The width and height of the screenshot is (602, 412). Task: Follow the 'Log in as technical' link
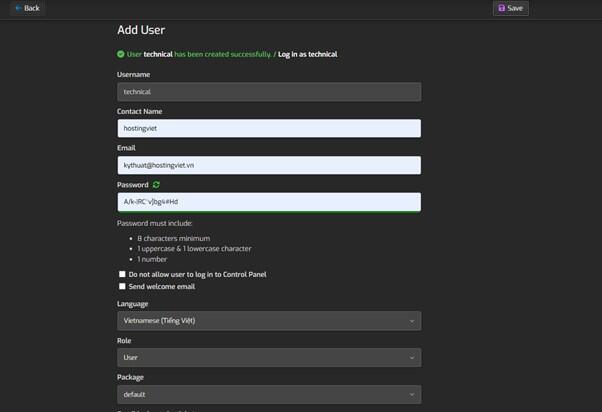click(x=307, y=54)
